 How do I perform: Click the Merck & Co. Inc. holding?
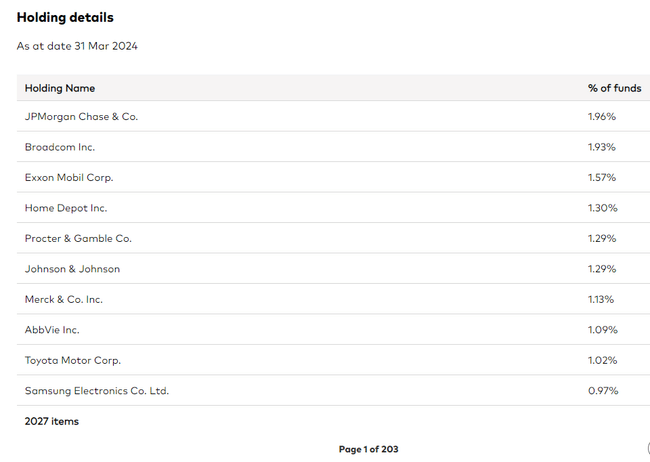[x=64, y=299]
